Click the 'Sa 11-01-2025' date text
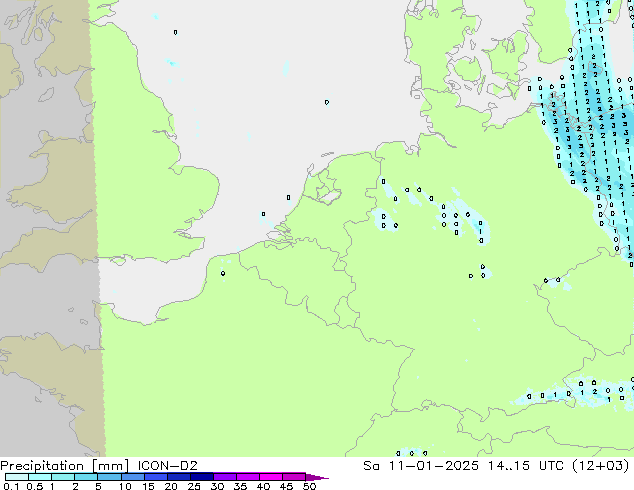 tap(421, 466)
